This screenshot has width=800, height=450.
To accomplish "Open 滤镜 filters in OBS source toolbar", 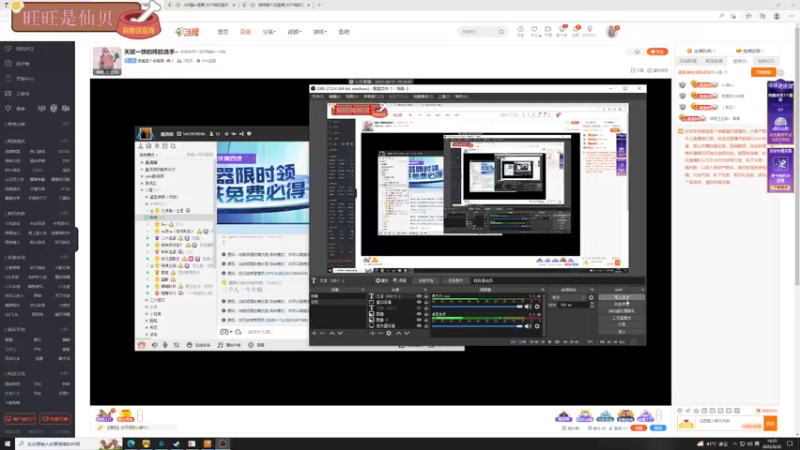I will pyautogui.click(x=400, y=281).
